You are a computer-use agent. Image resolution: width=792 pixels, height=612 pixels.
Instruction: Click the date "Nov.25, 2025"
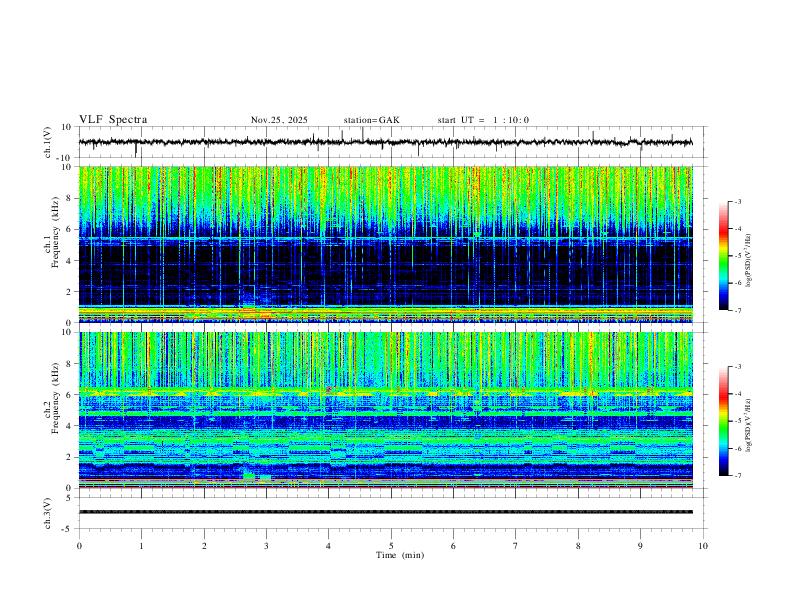(x=279, y=120)
